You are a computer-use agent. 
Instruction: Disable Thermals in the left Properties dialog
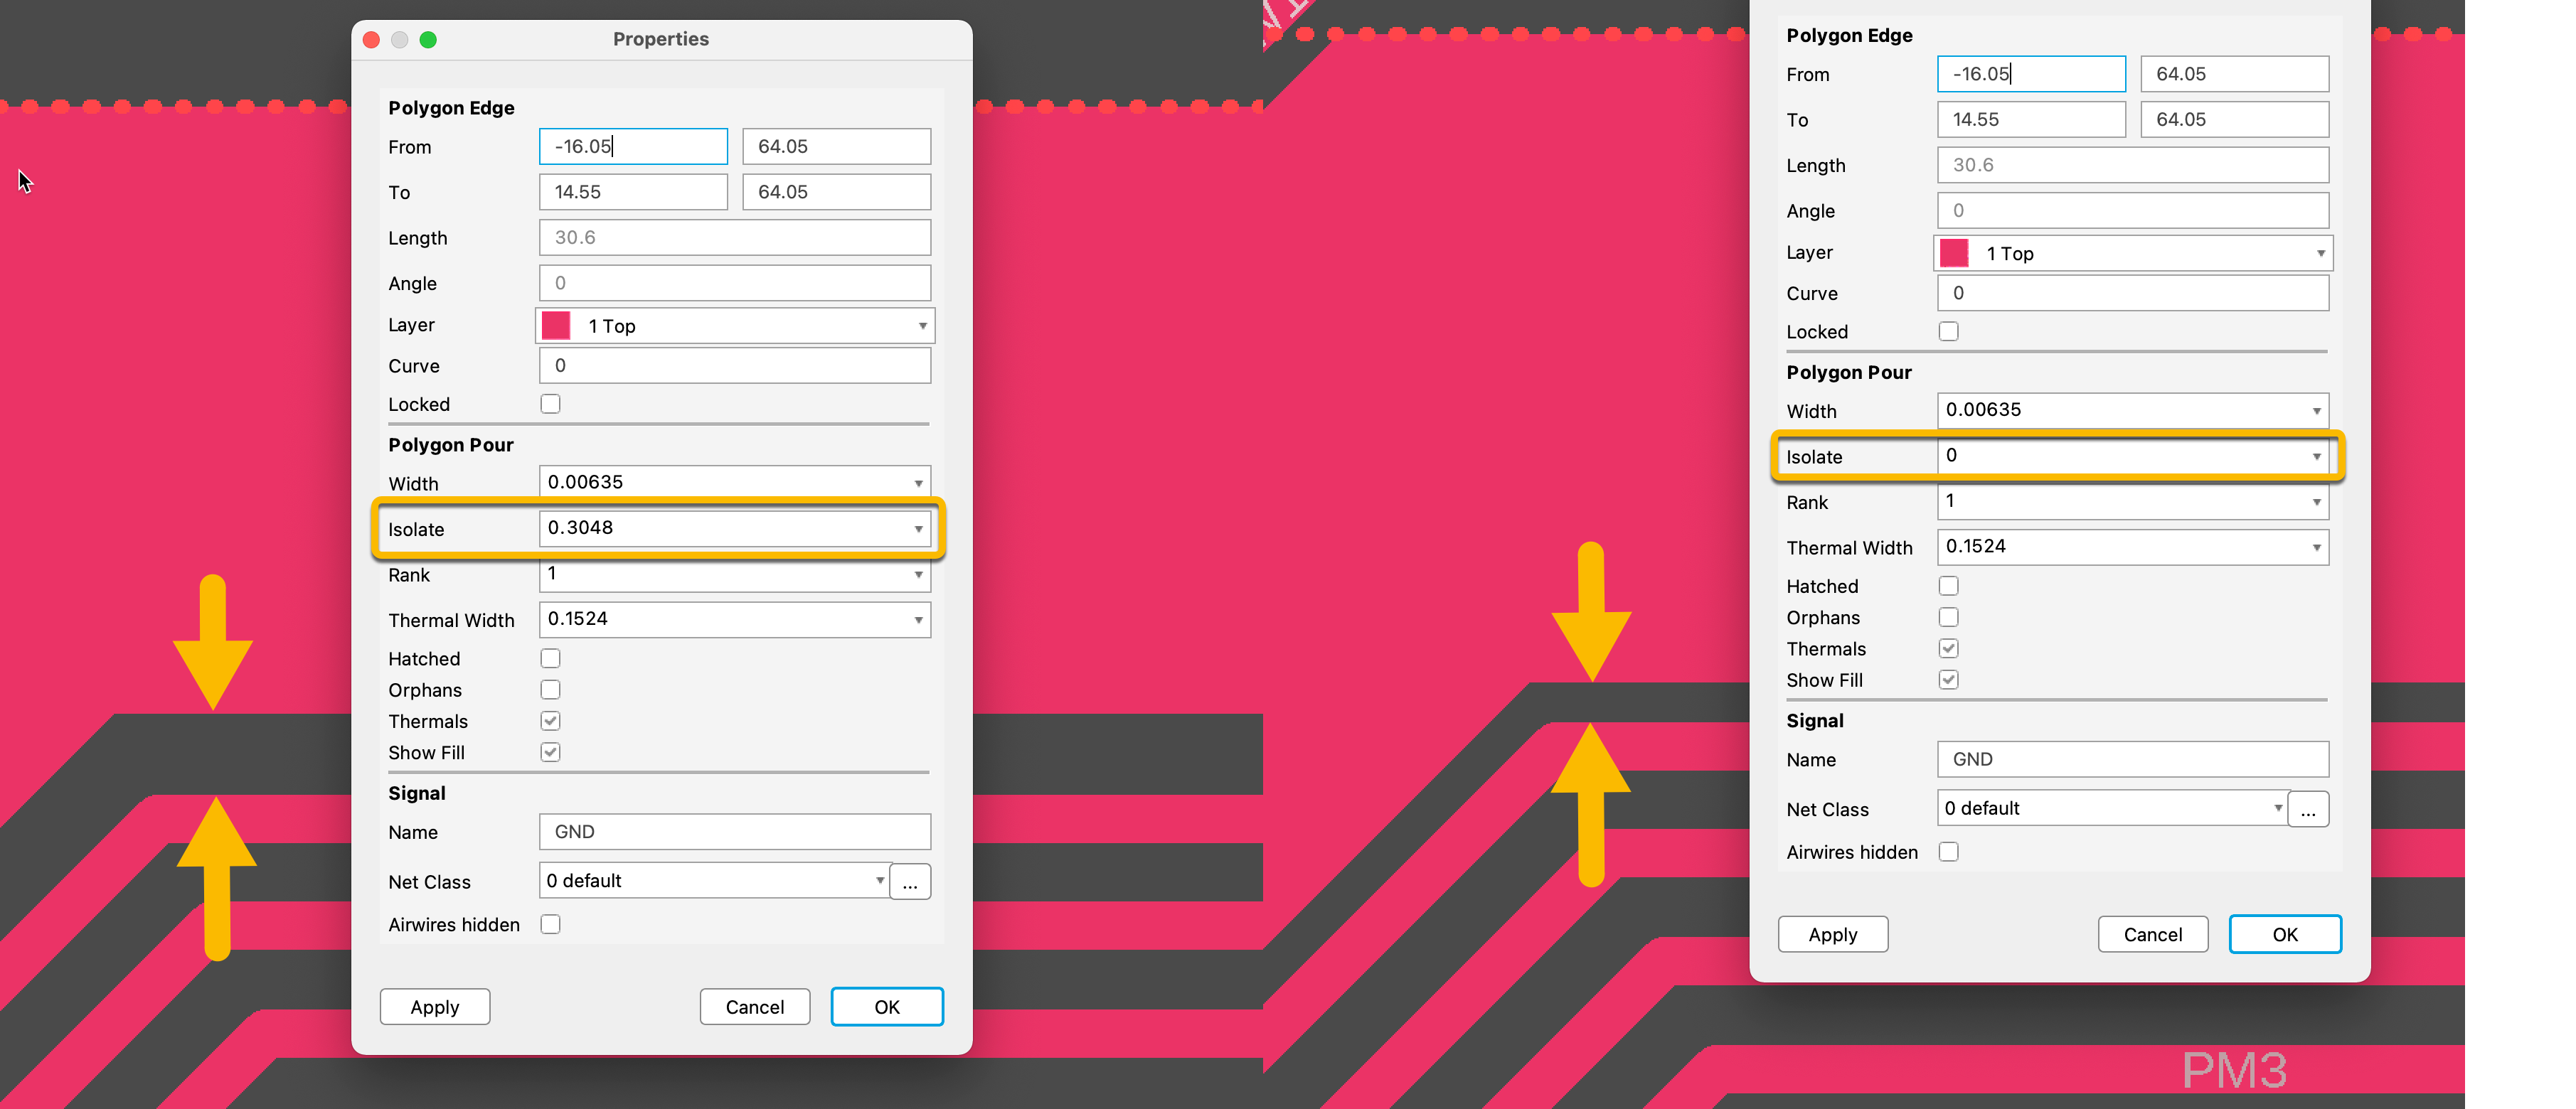click(x=550, y=720)
